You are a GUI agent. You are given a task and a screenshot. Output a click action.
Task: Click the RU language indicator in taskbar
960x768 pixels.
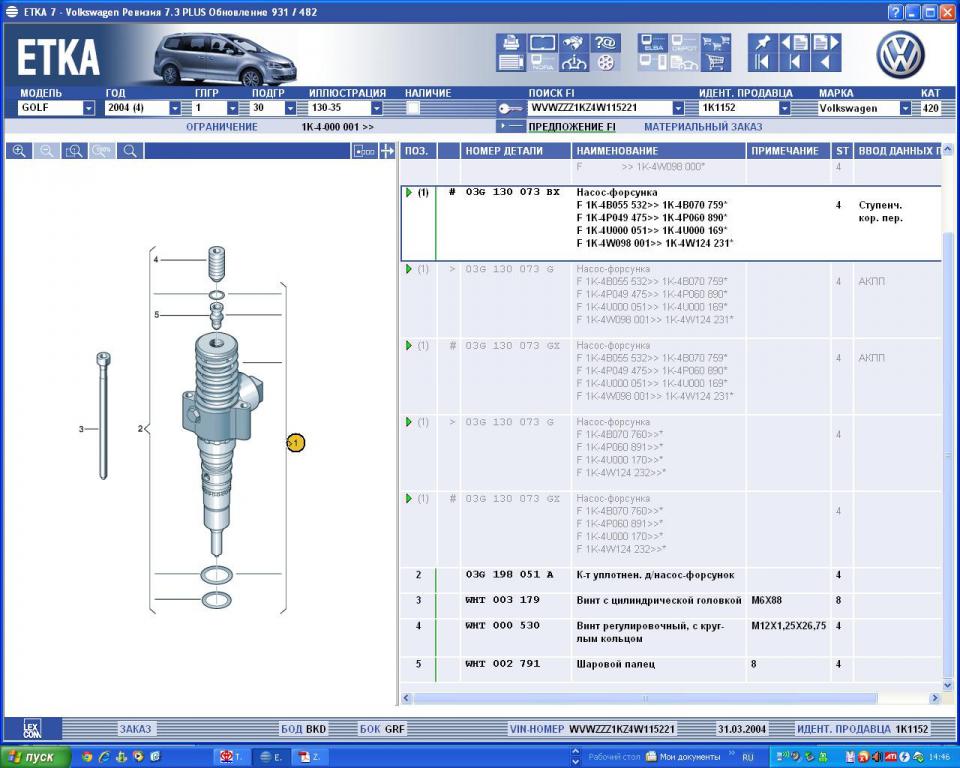coord(748,758)
